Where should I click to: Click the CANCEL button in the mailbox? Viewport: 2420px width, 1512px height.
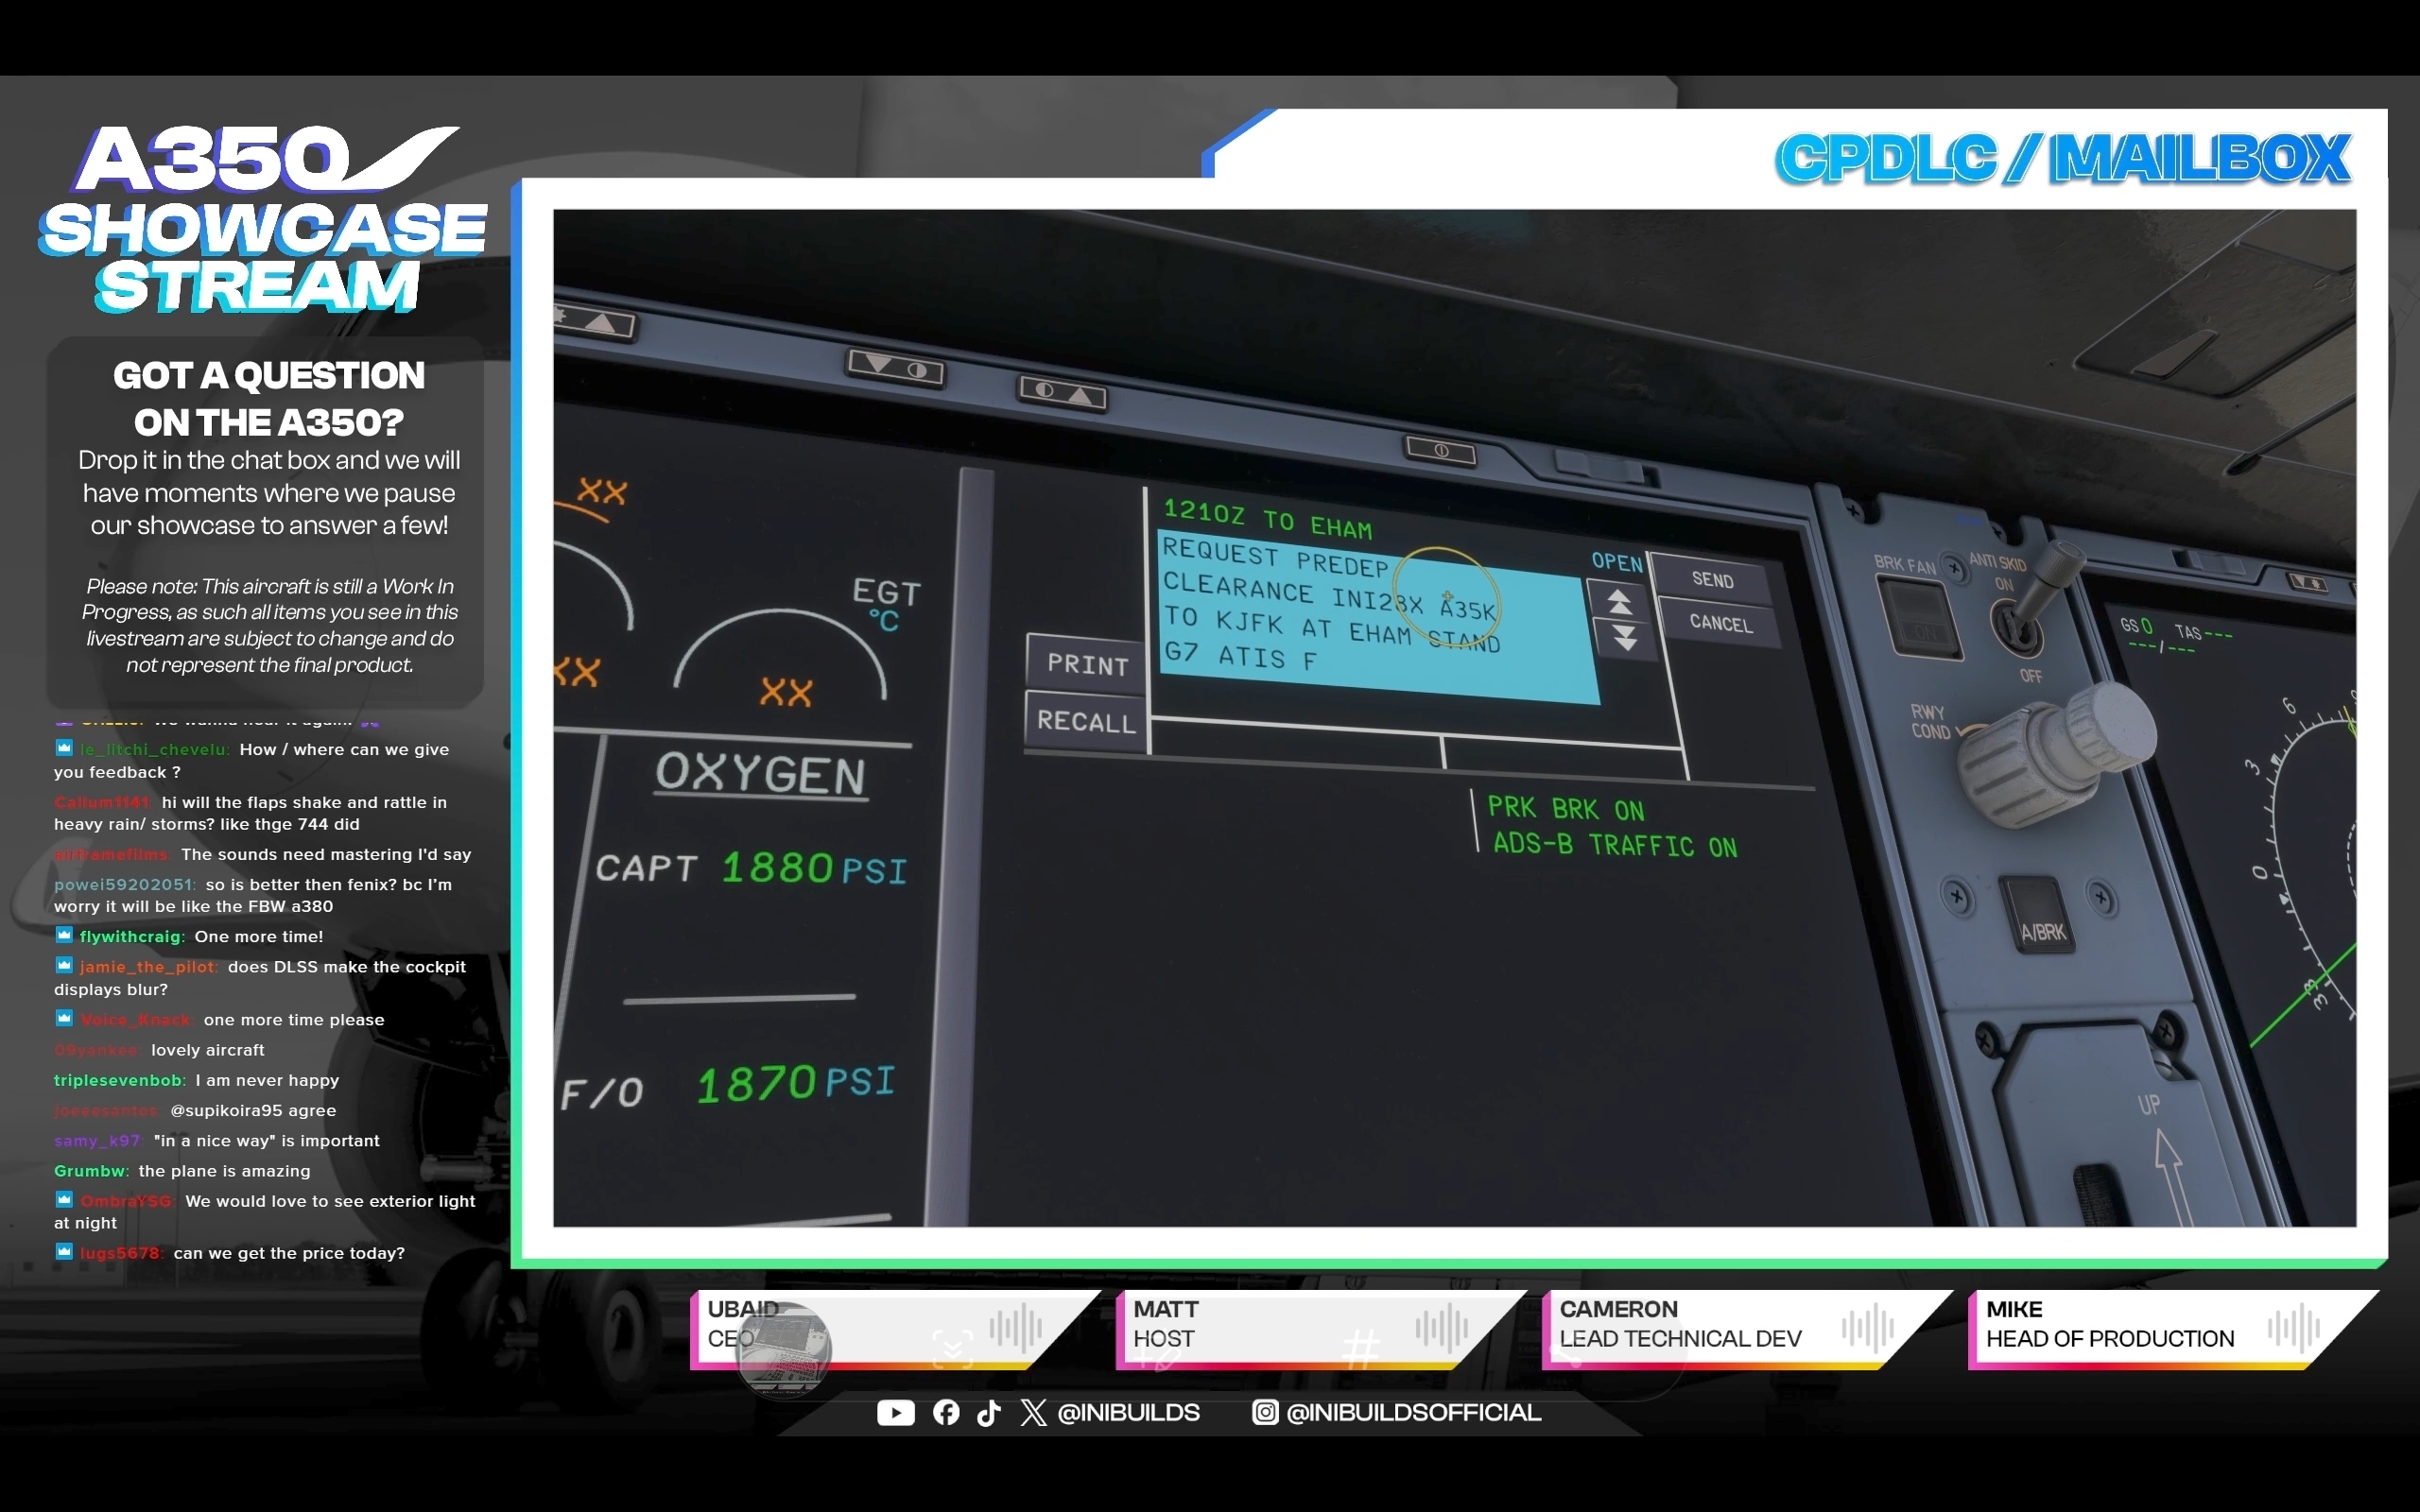(x=1720, y=623)
